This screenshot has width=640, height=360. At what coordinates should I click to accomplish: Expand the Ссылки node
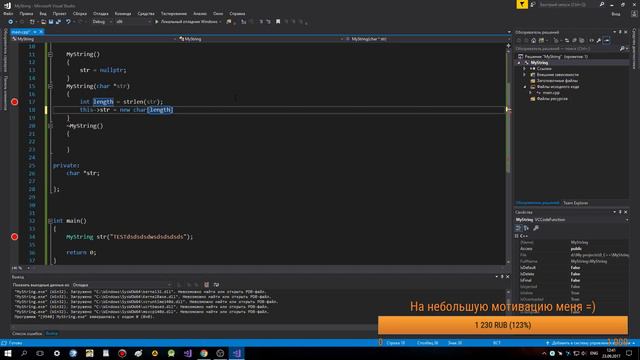point(525,69)
